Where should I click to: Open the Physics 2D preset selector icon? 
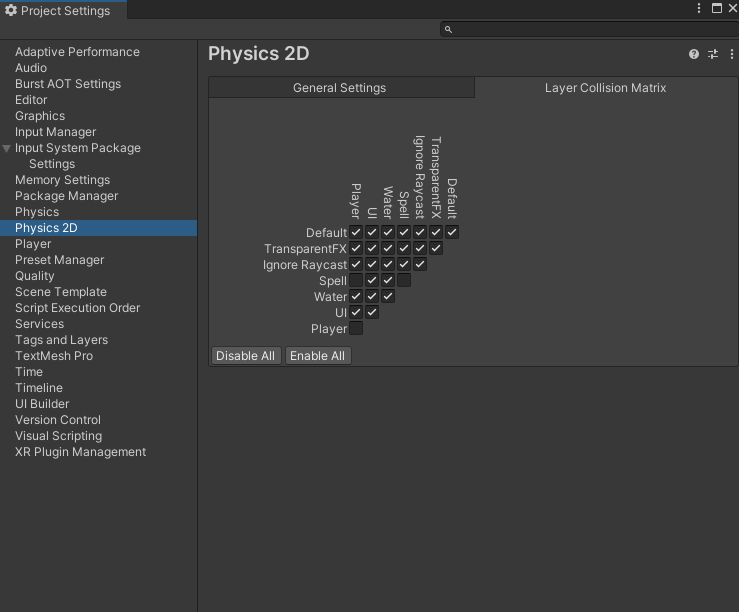[713, 54]
